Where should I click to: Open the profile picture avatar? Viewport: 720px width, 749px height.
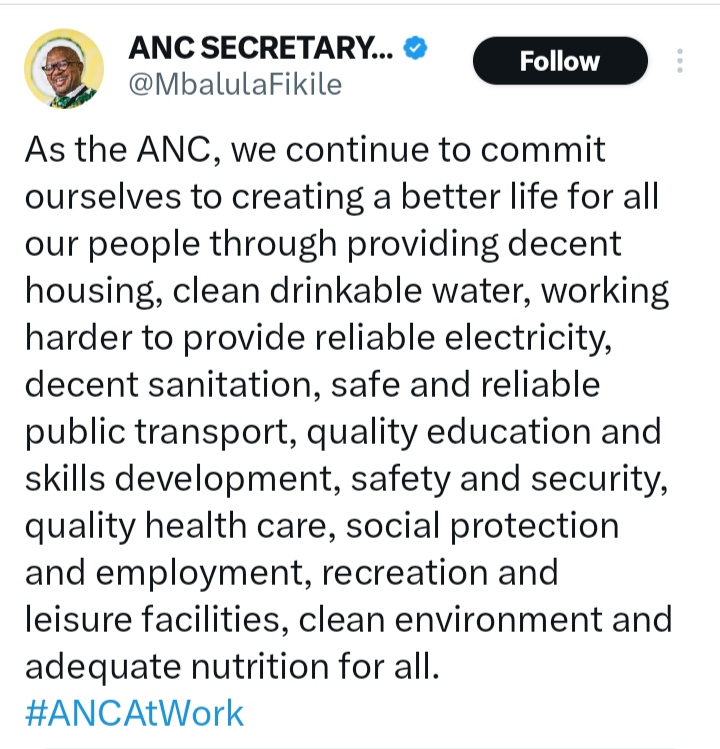point(64,69)
